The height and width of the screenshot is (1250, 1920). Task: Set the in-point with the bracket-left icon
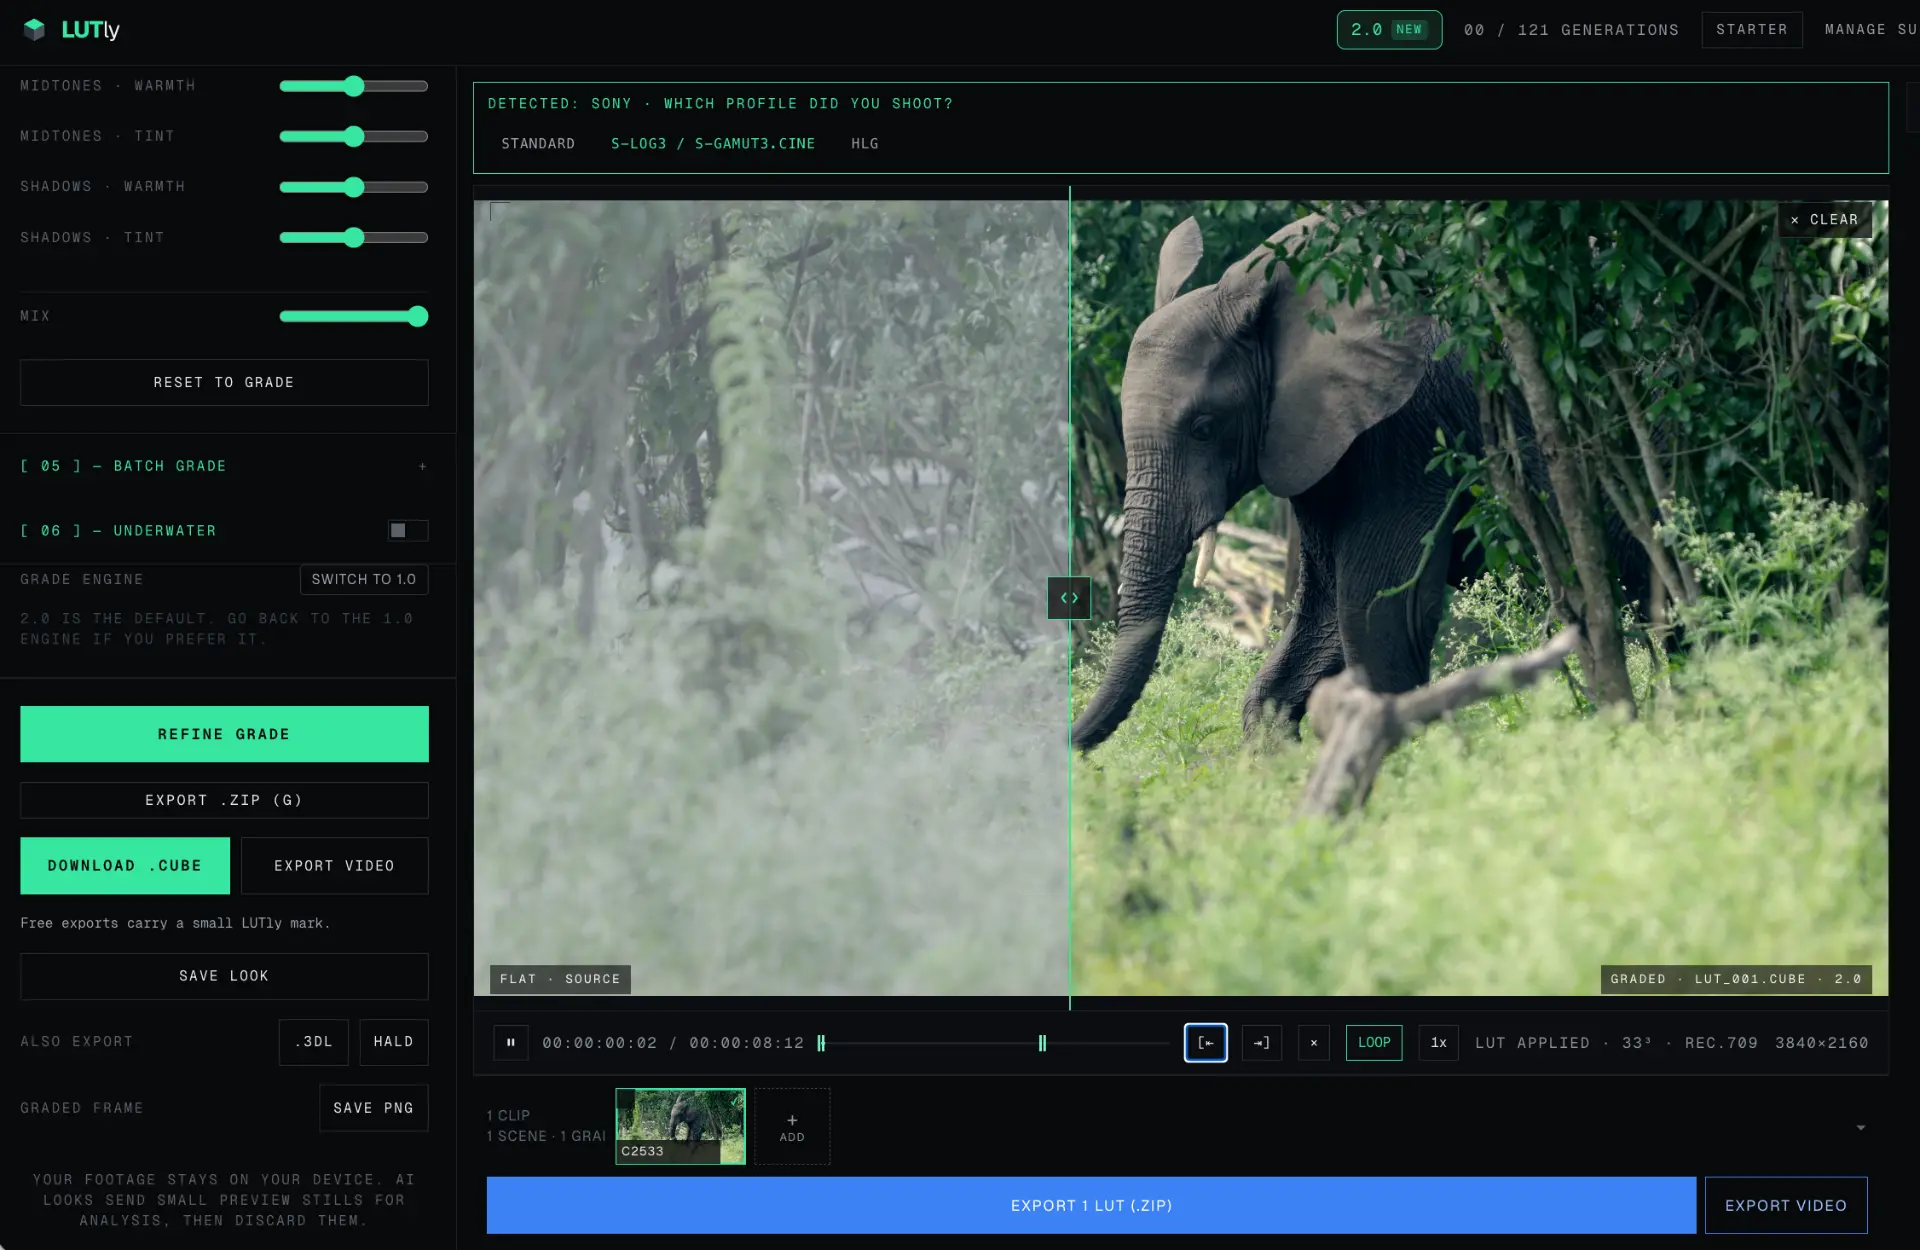tap(1206, 1043)
